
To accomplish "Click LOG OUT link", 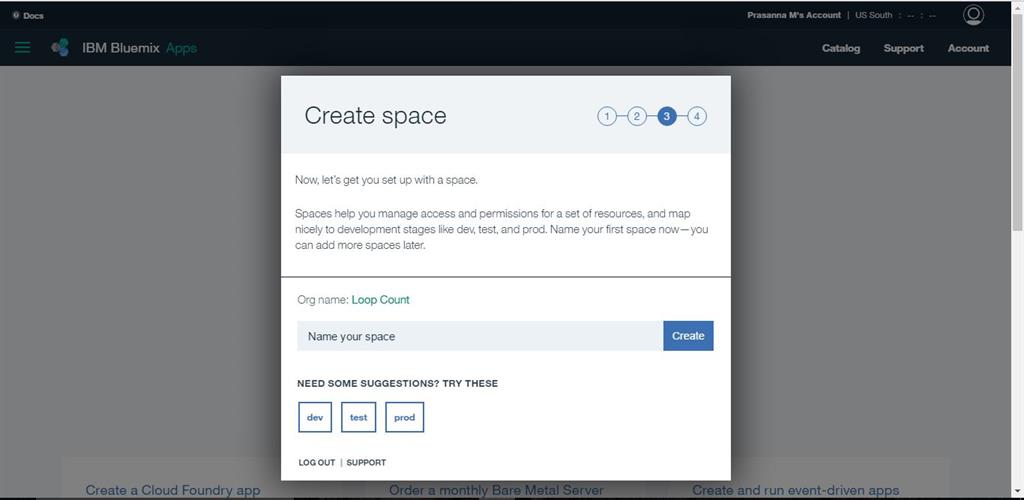I will point(317,462).
